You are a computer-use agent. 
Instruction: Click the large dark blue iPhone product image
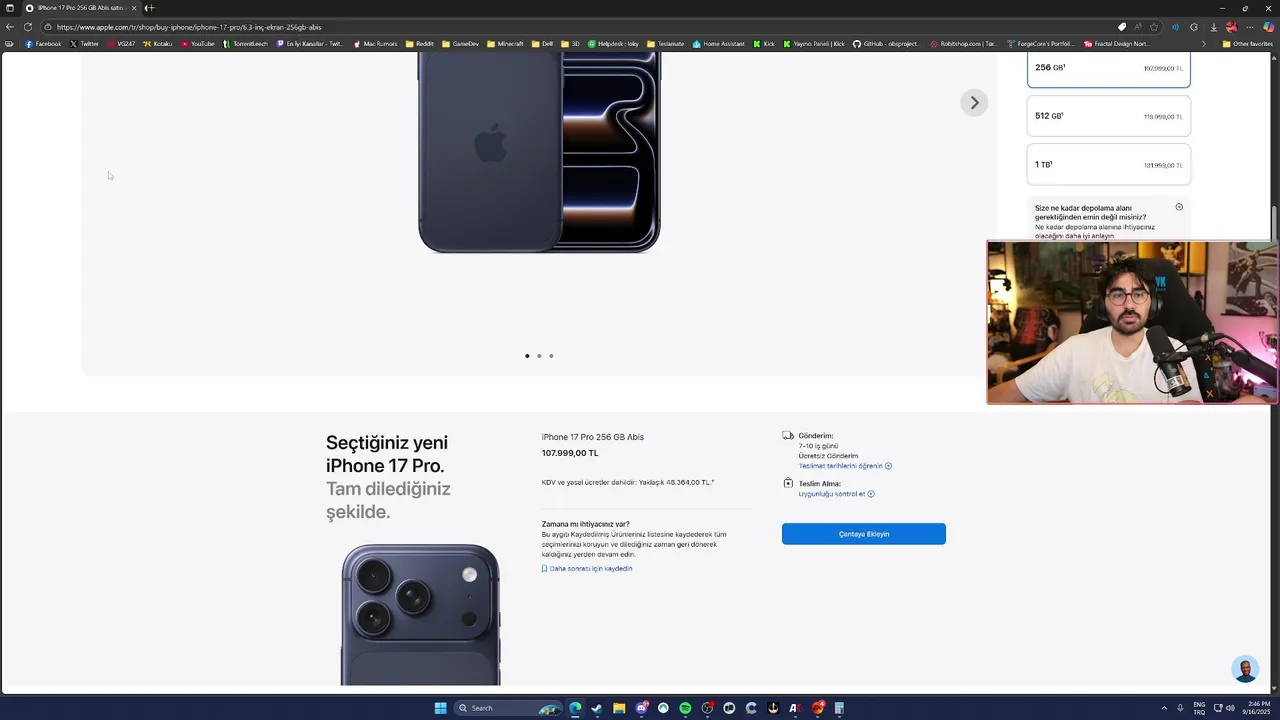[x=539, y=150]
